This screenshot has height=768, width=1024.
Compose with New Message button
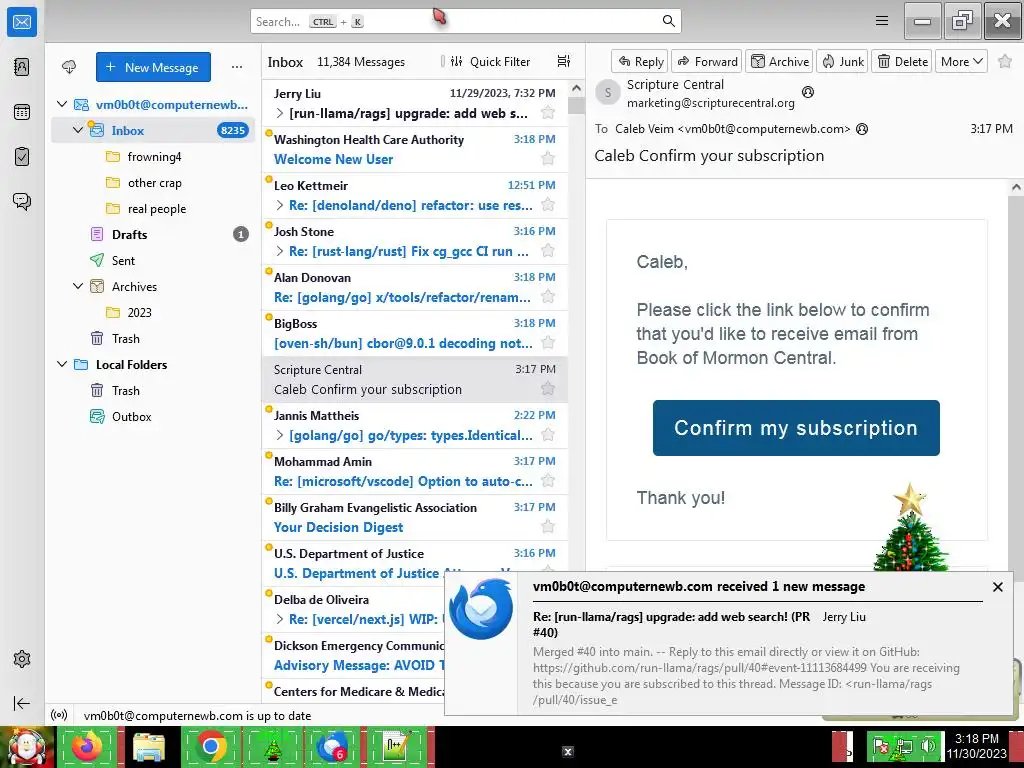point(153,67)
